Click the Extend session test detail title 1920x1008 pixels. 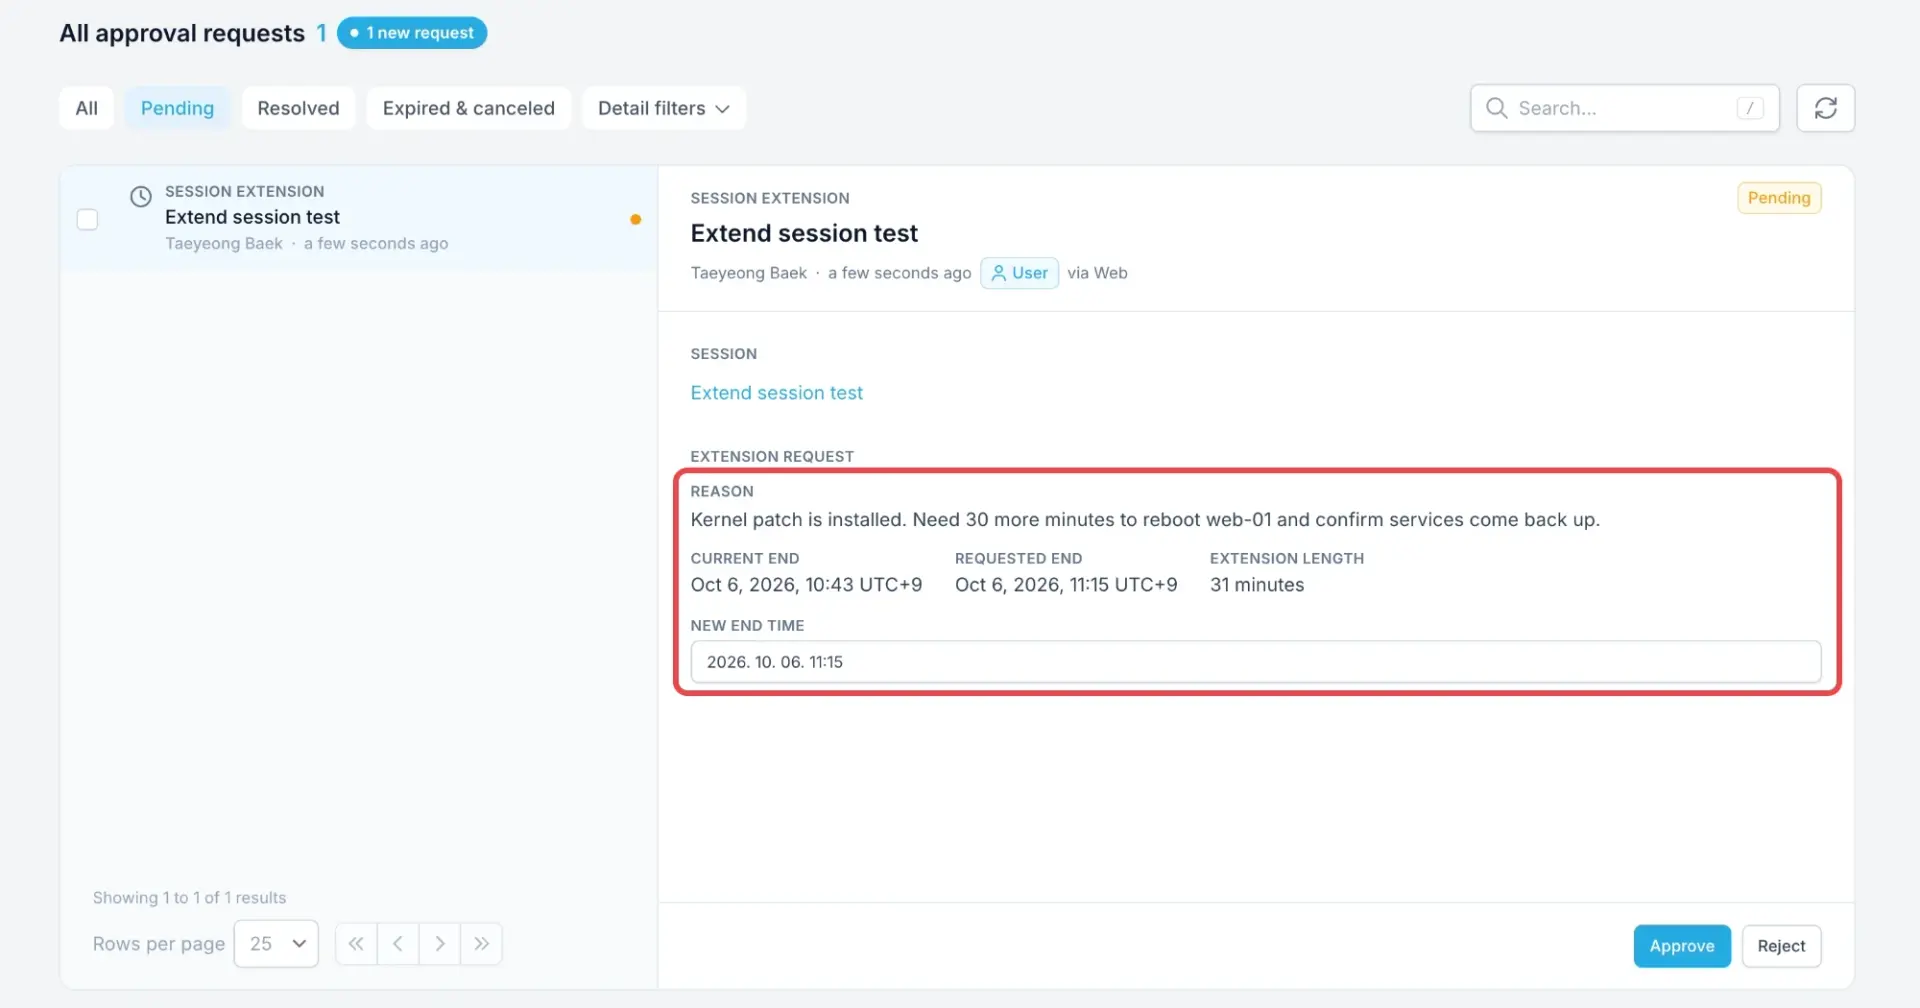coord(804,233)
